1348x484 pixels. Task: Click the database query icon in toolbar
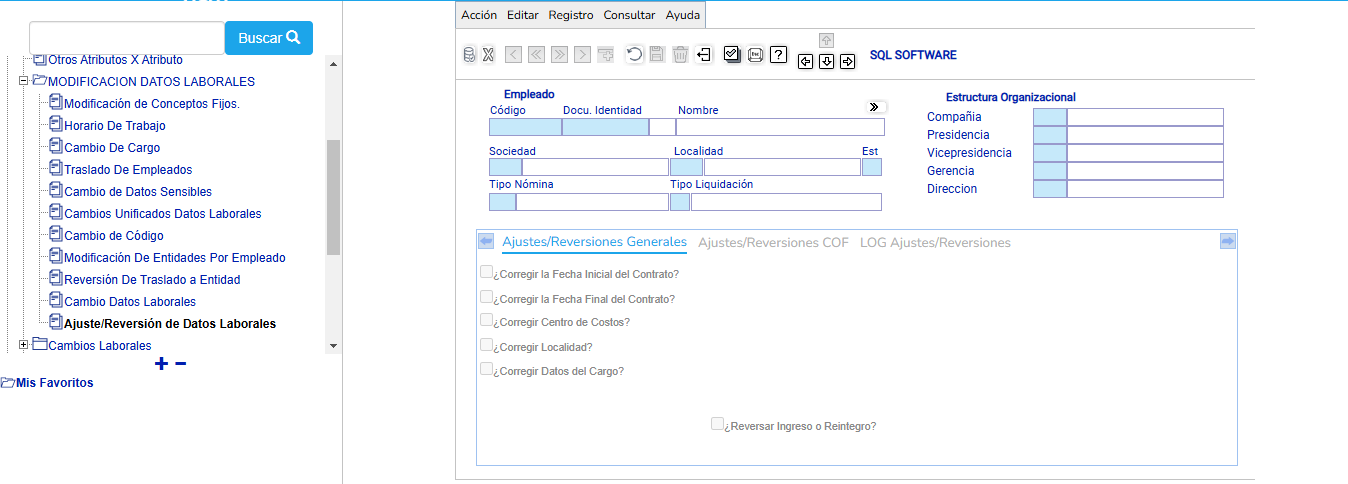point(469,55)
